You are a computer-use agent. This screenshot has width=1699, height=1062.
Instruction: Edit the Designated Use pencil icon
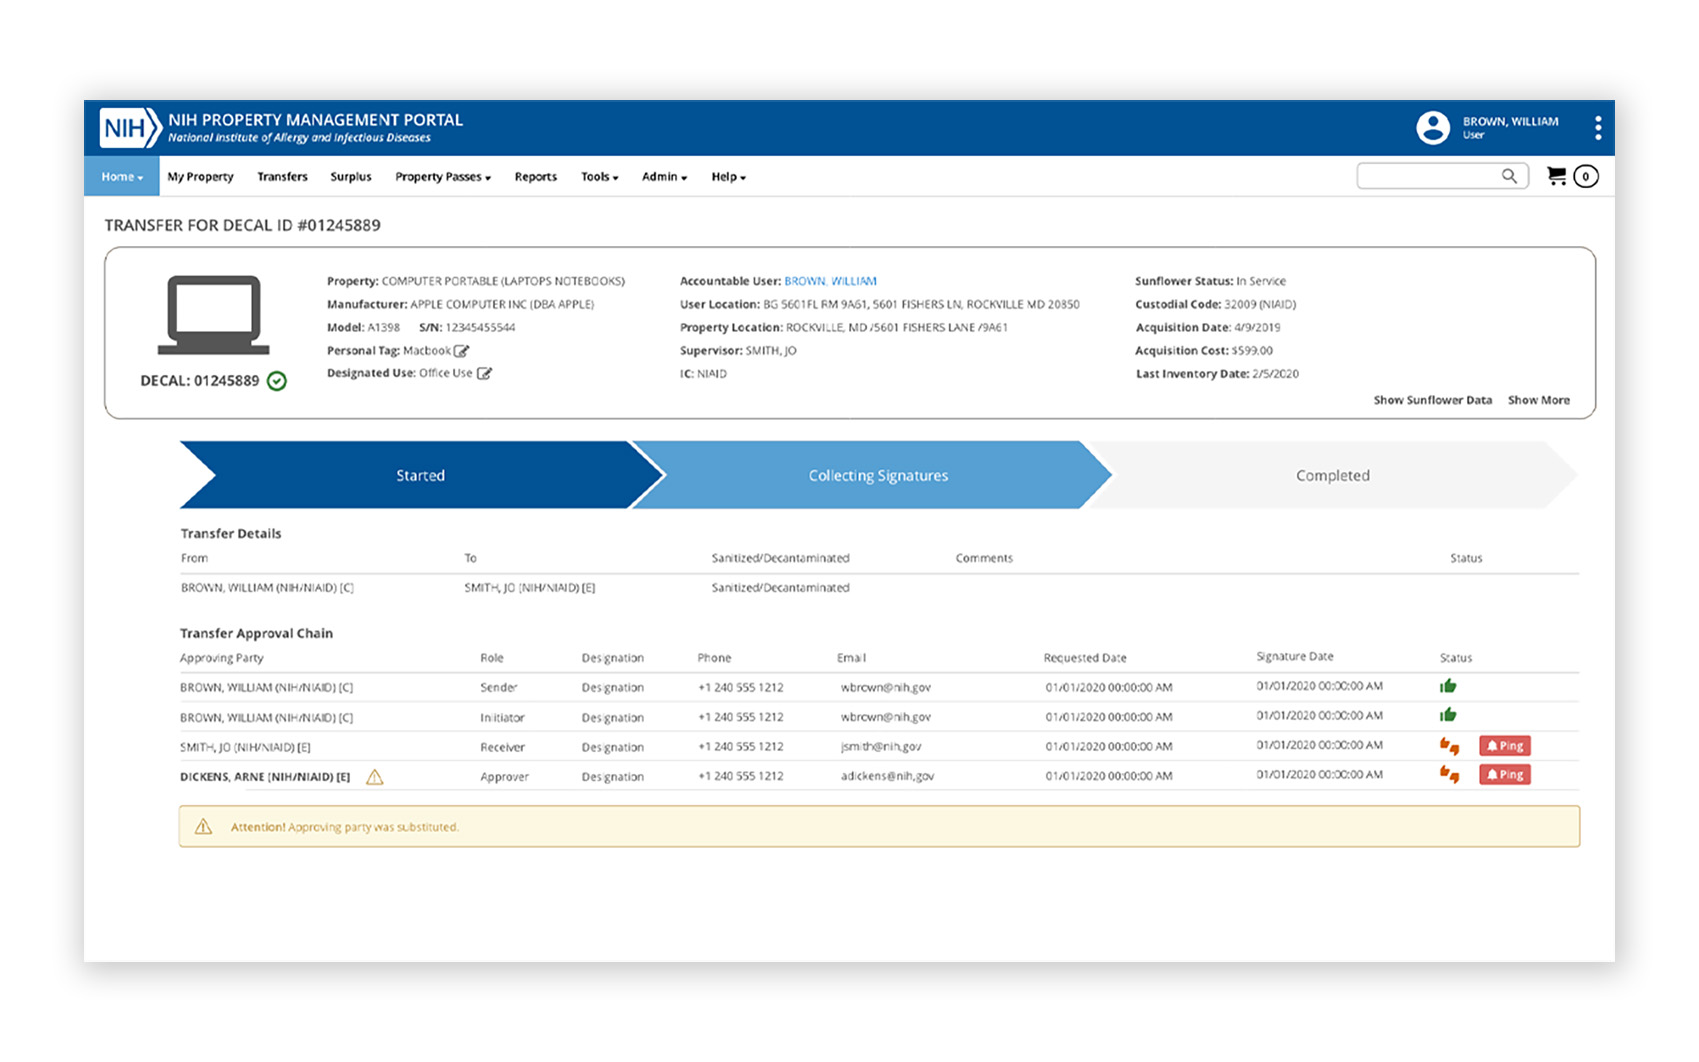484,374
